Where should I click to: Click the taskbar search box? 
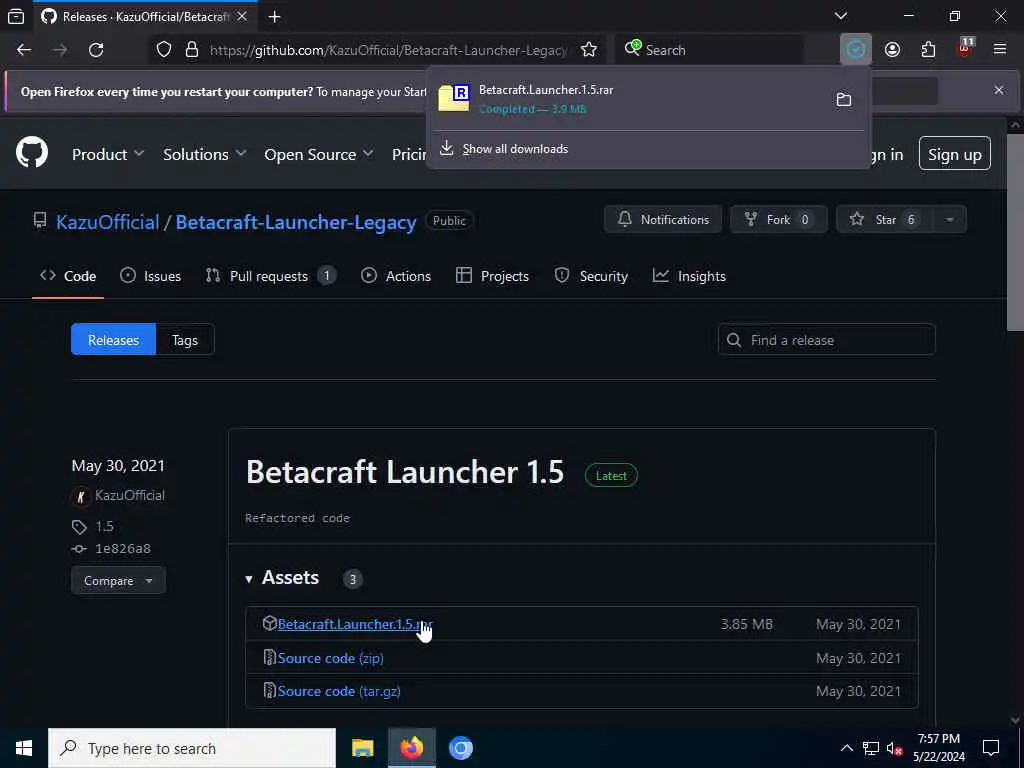tap(192, 748)
